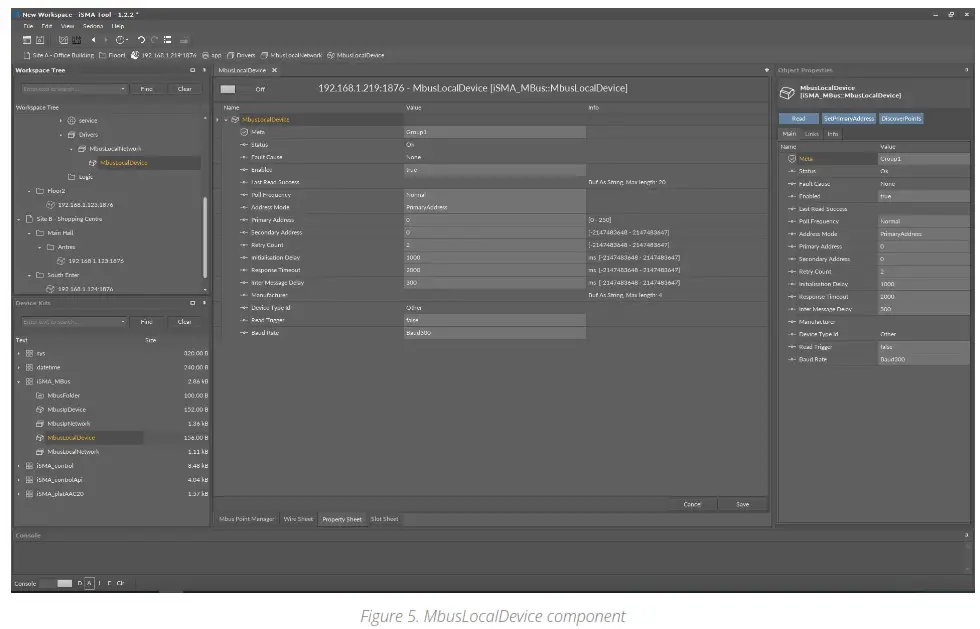Maximize the Workspace Tree panel icon
Screen dimensions: 980x629
click(x=192, y=70)
